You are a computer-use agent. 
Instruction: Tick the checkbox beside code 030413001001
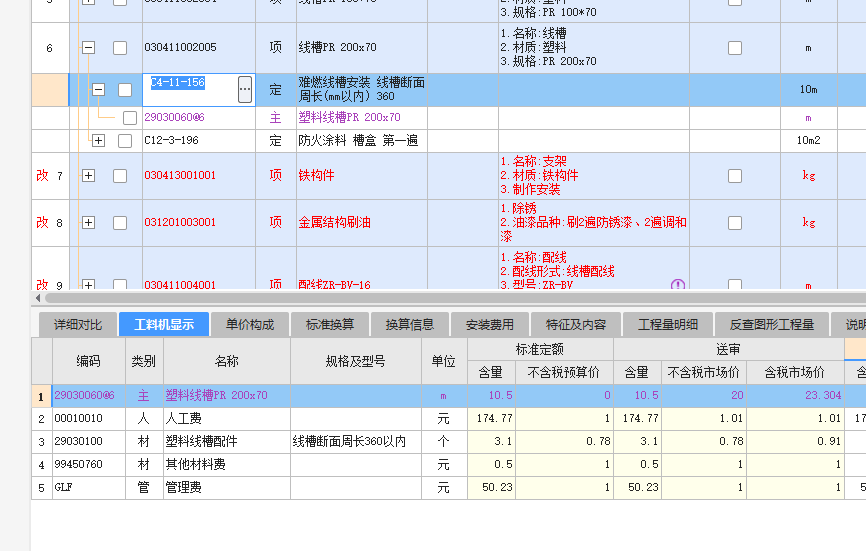coord(120,176)
